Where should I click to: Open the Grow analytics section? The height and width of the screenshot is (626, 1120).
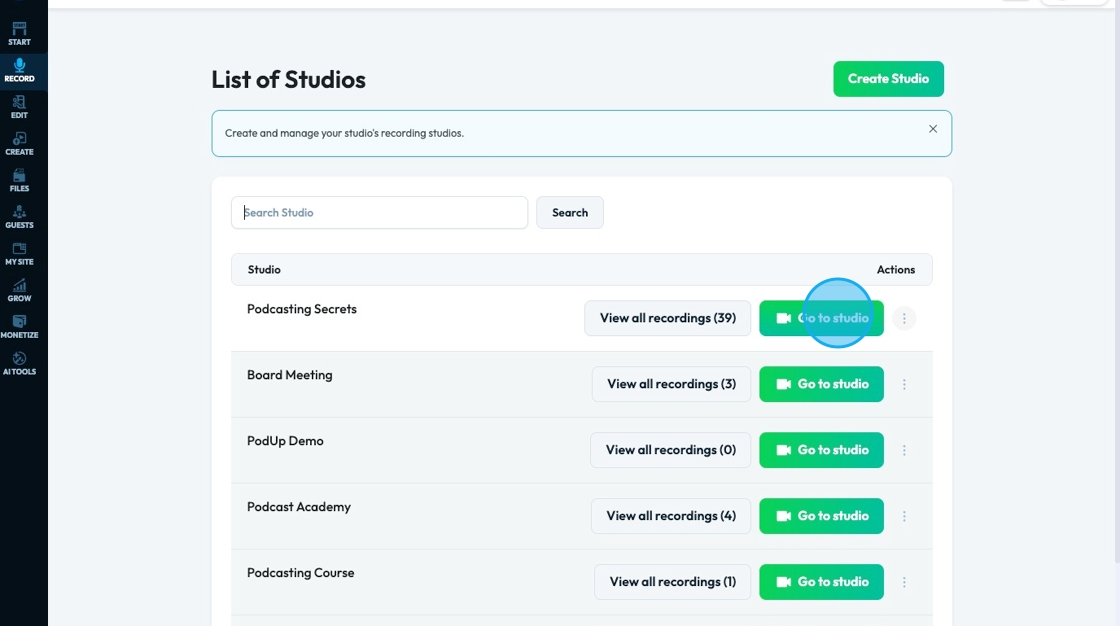19,290
